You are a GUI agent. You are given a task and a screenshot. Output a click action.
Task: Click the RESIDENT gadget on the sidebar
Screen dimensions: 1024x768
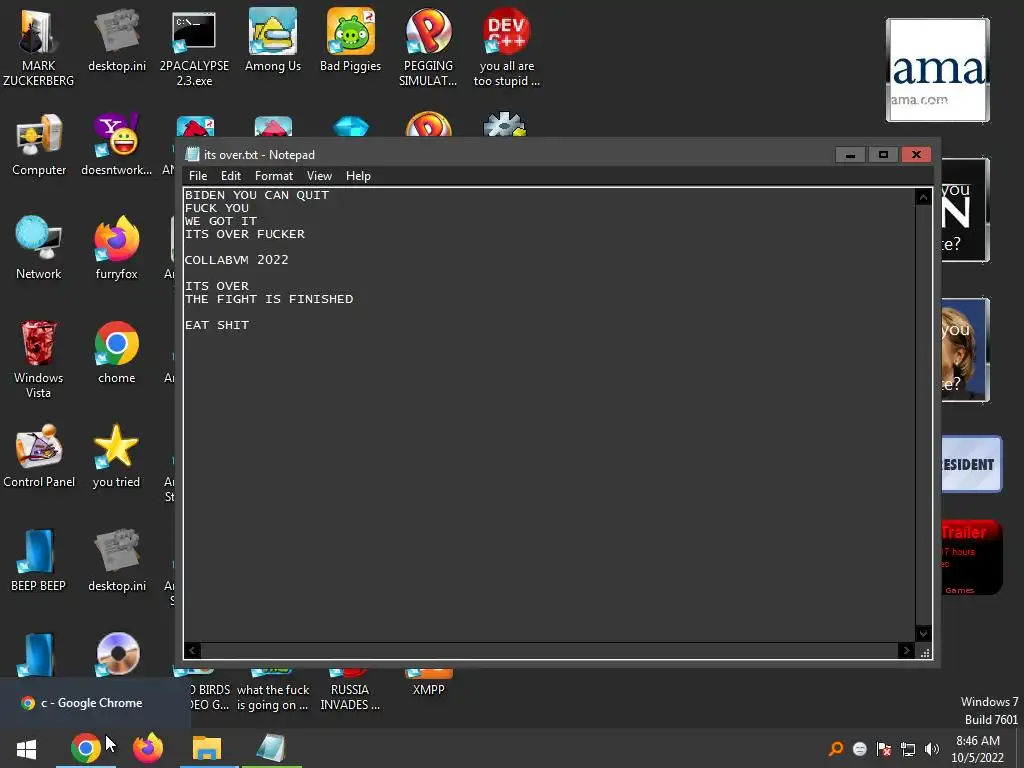coord(971,464)
